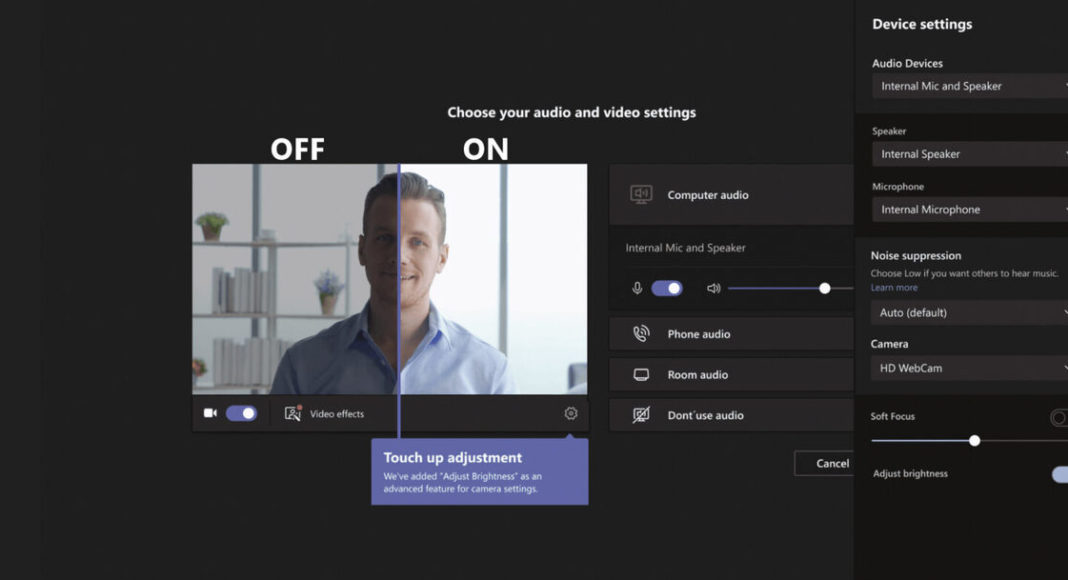This screenshot has width=1068, height=580.
Task: Click the Phone audio handset icon
Action: pos(641,334)
